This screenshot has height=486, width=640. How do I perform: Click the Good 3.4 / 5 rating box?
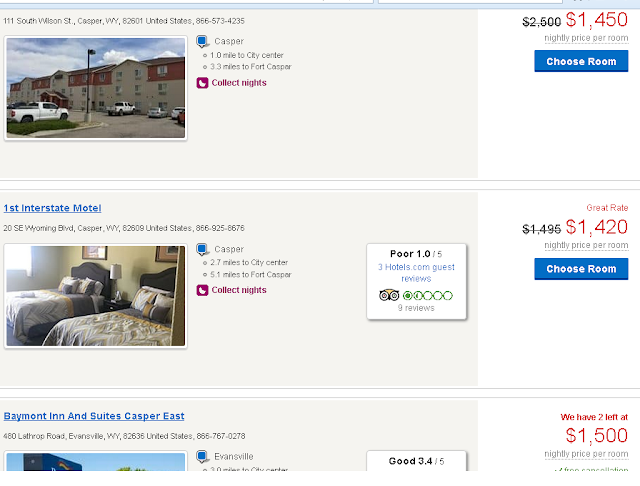point(416,461)
